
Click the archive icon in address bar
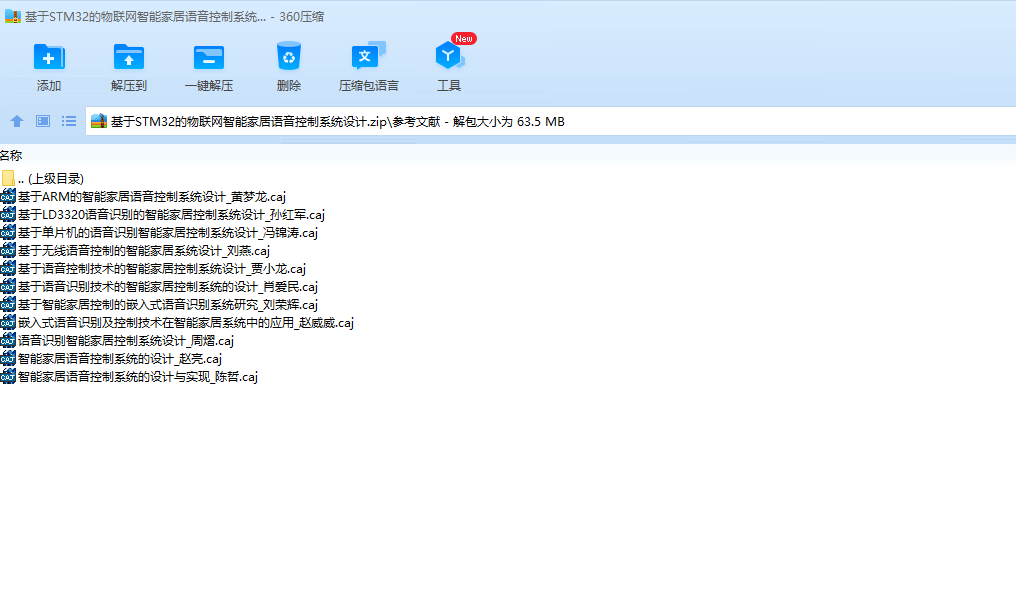coord(98,121)
